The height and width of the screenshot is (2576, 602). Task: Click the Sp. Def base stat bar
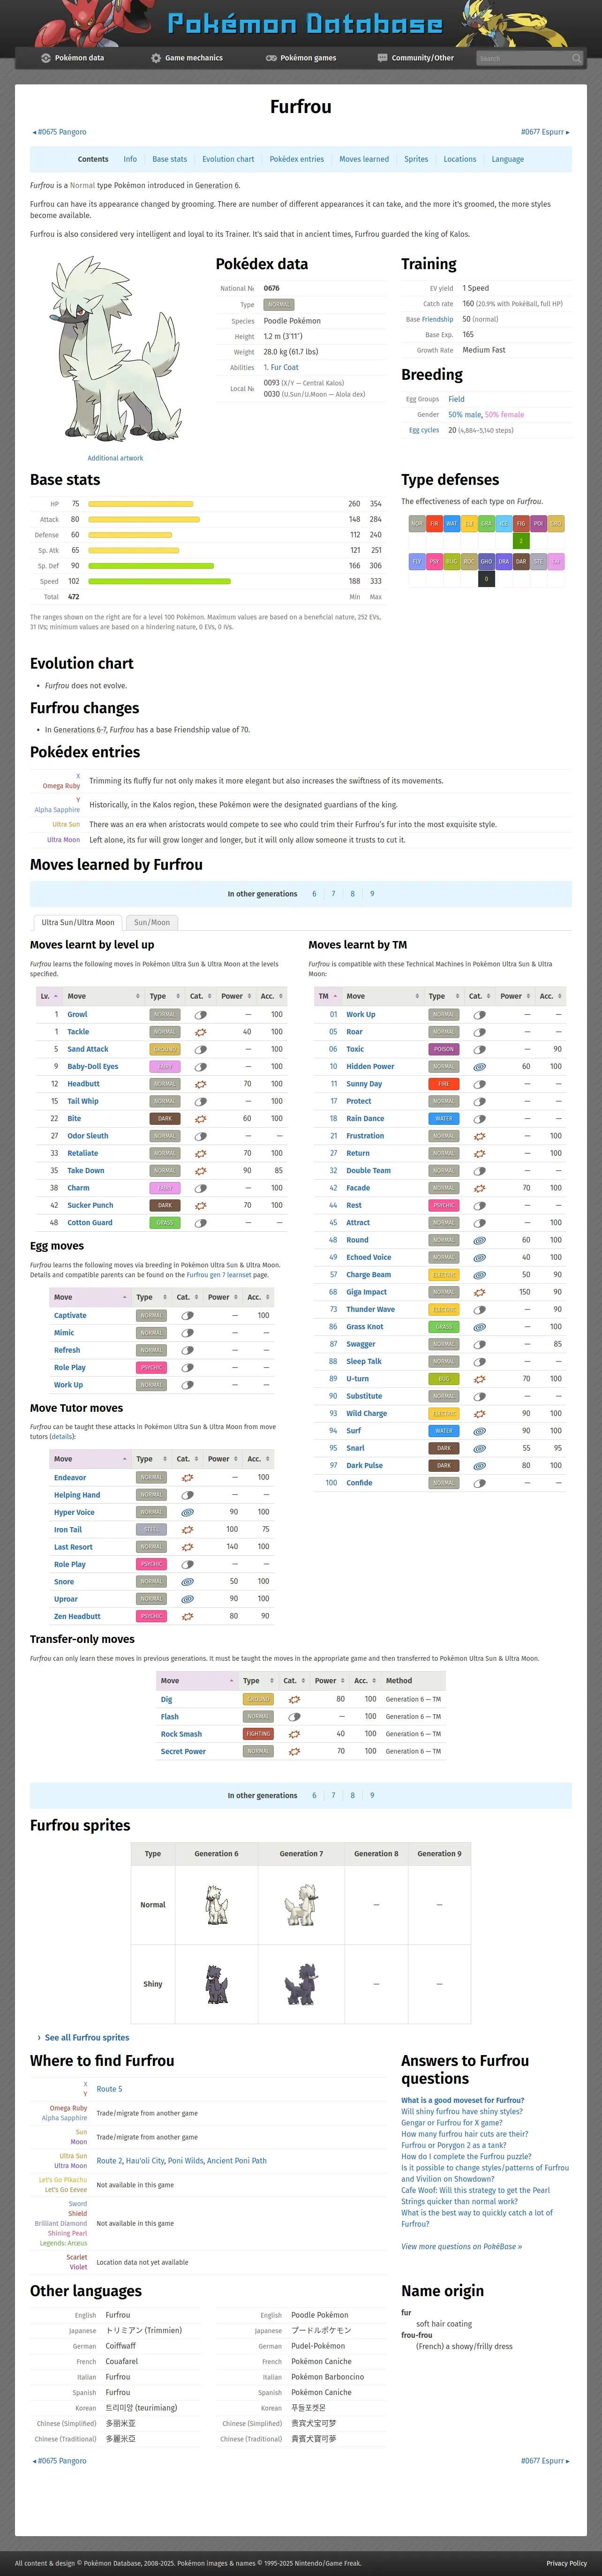[x=151, y=566]
